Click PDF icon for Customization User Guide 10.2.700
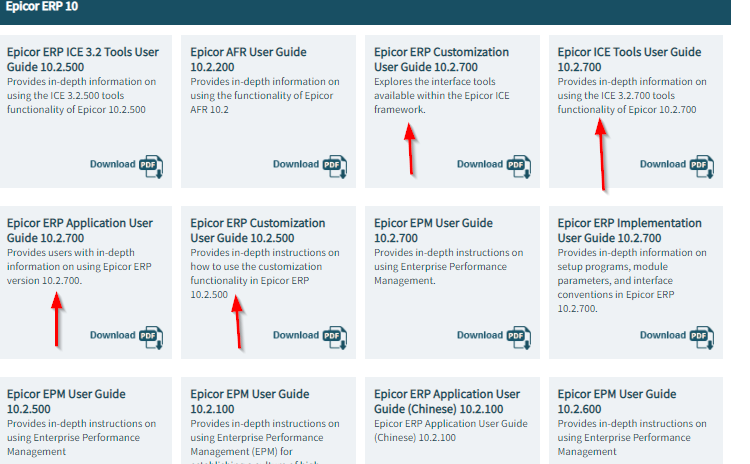The image size is (750, 464). 519,166
